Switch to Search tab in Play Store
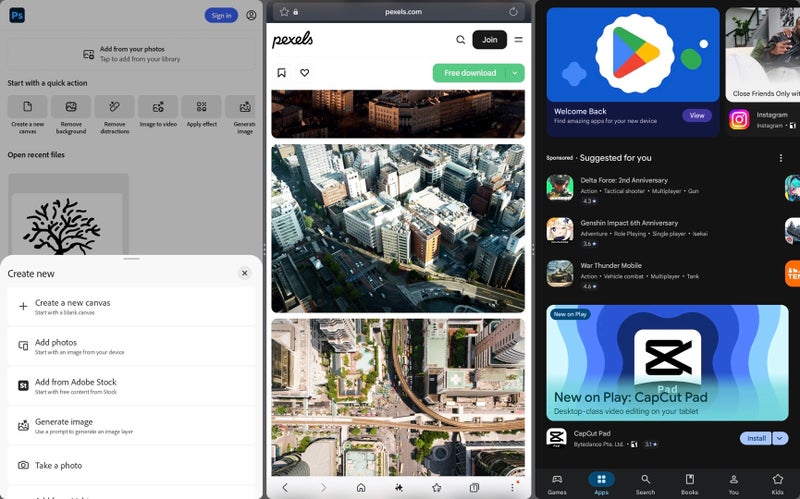The width and height of the screenshot is (800, 499). click(645, 484)
